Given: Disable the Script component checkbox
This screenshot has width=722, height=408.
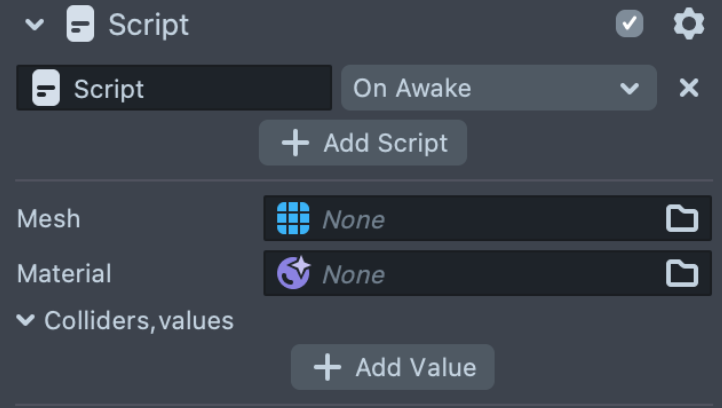Looking at the screenshot, I should click(629, 24).
